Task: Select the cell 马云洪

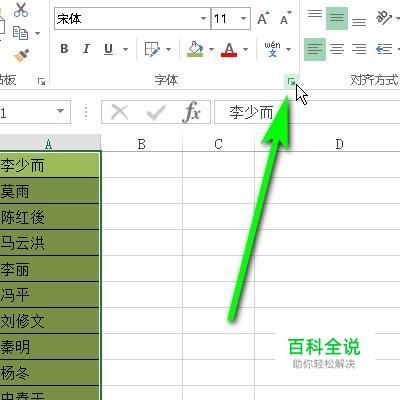Action: [50, 243]
